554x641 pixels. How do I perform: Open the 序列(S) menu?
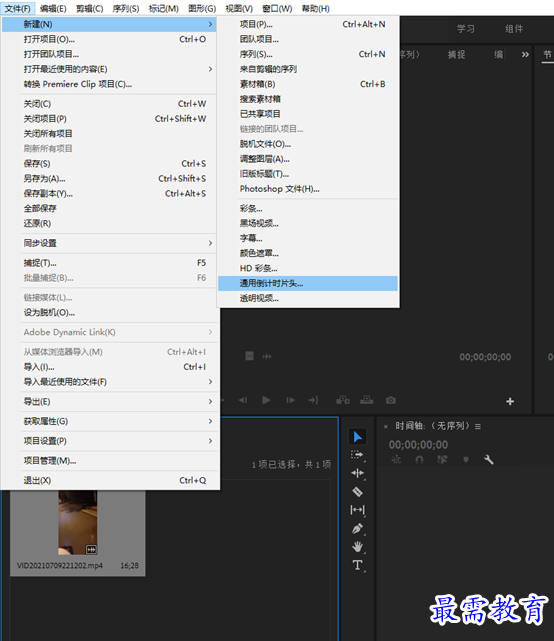pos(126,9)
